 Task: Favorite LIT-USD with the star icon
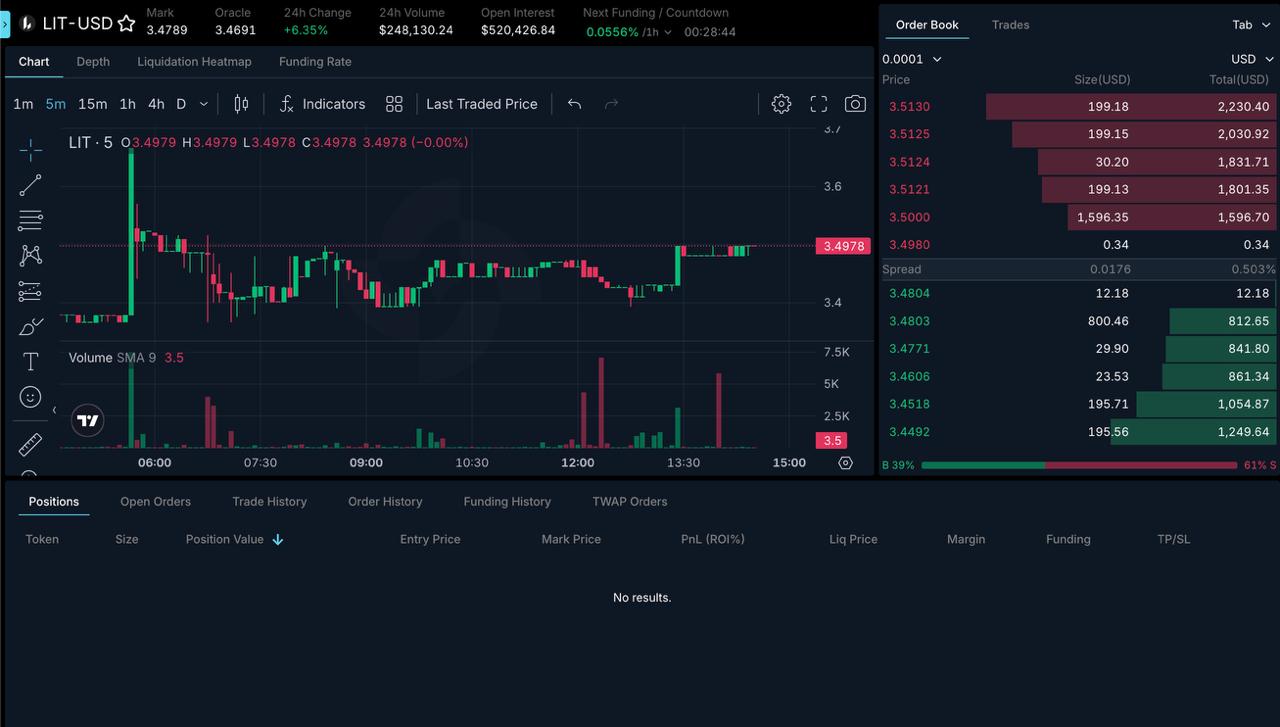[x=126, y=23]
